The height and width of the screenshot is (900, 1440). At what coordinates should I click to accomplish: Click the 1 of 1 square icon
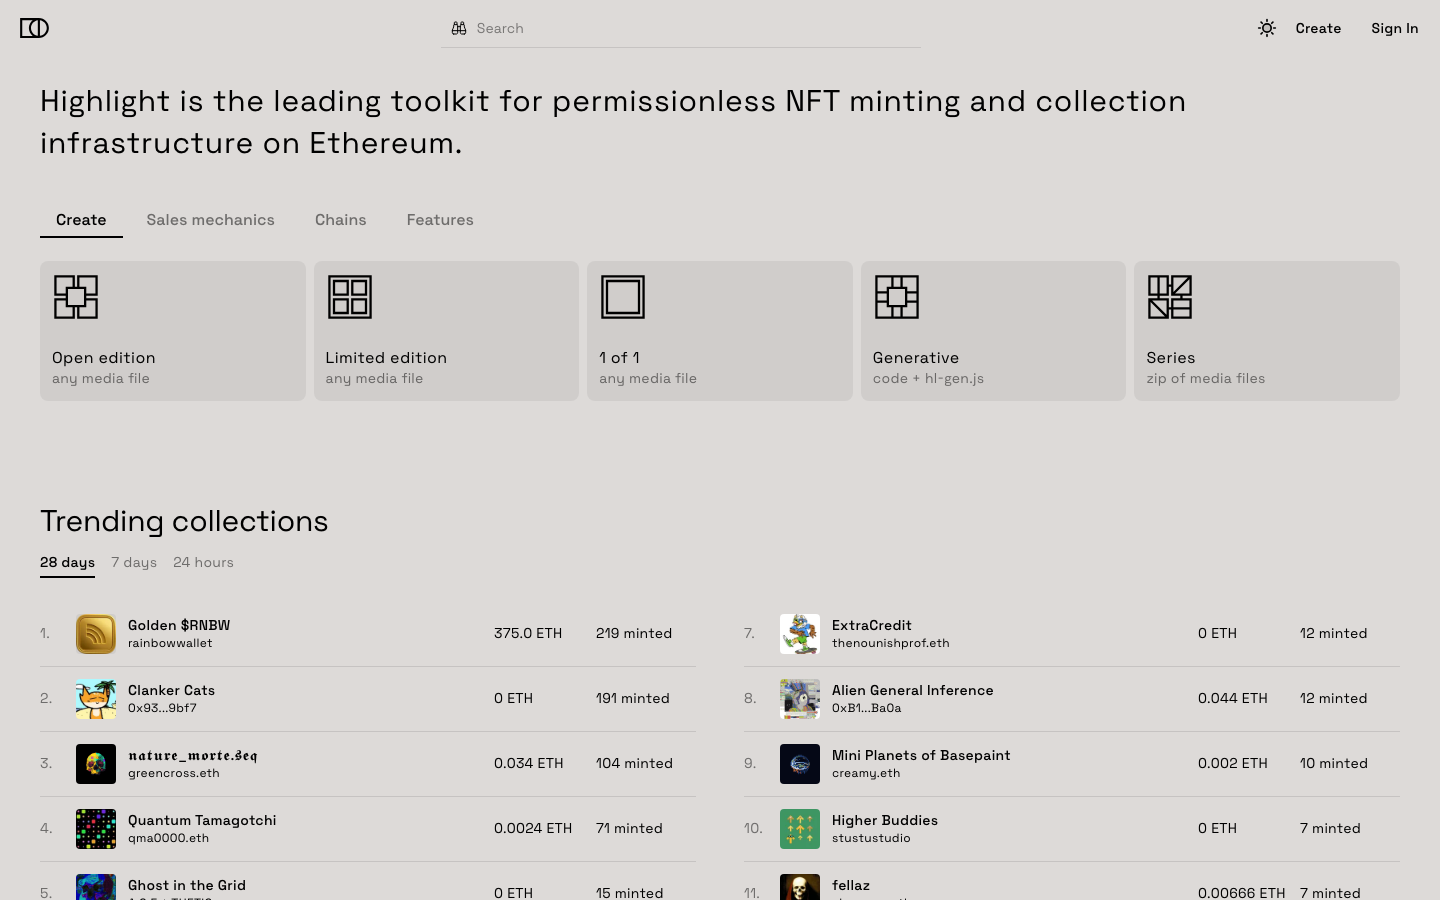(x=623, y=297)
